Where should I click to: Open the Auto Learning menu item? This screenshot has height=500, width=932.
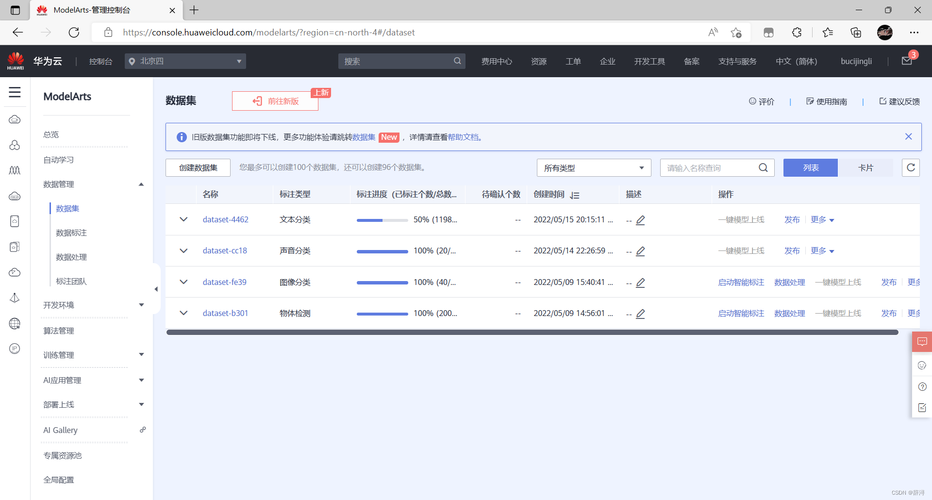[58, 159]
